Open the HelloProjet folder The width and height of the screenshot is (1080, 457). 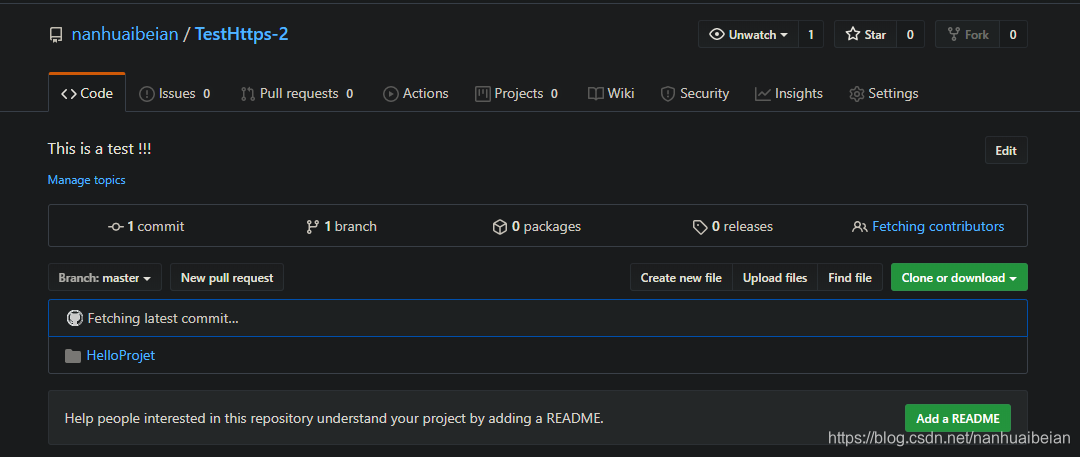pos(121,356)
